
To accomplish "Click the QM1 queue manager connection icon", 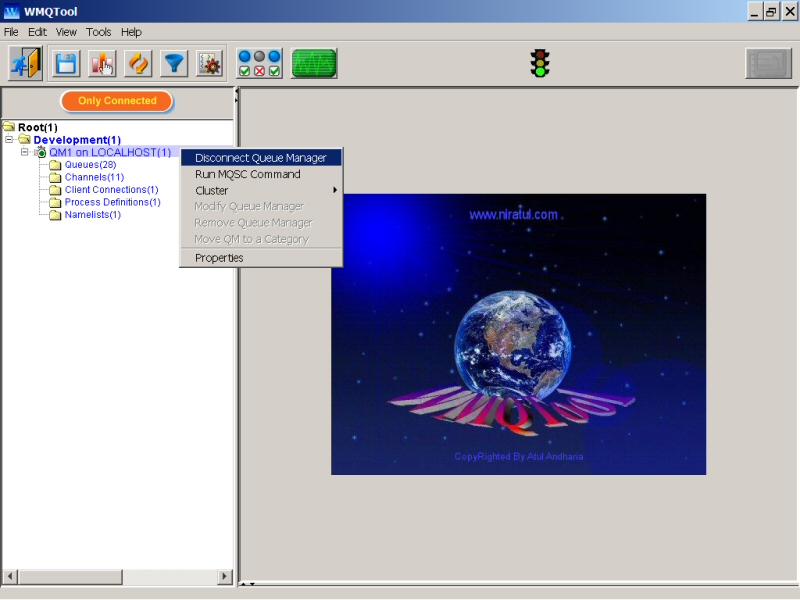I will coord(40,152).
